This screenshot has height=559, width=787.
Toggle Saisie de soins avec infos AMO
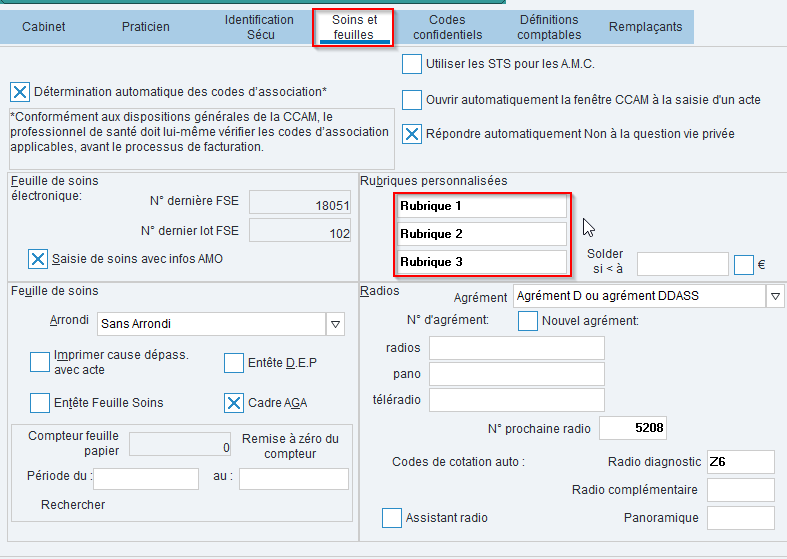pos(38,259)
